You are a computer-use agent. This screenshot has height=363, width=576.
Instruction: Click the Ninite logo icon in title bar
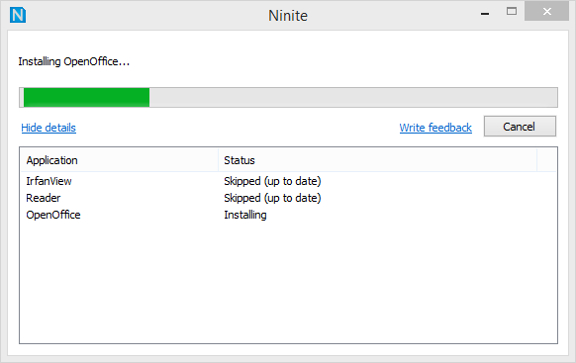click(x=18, y=15)
